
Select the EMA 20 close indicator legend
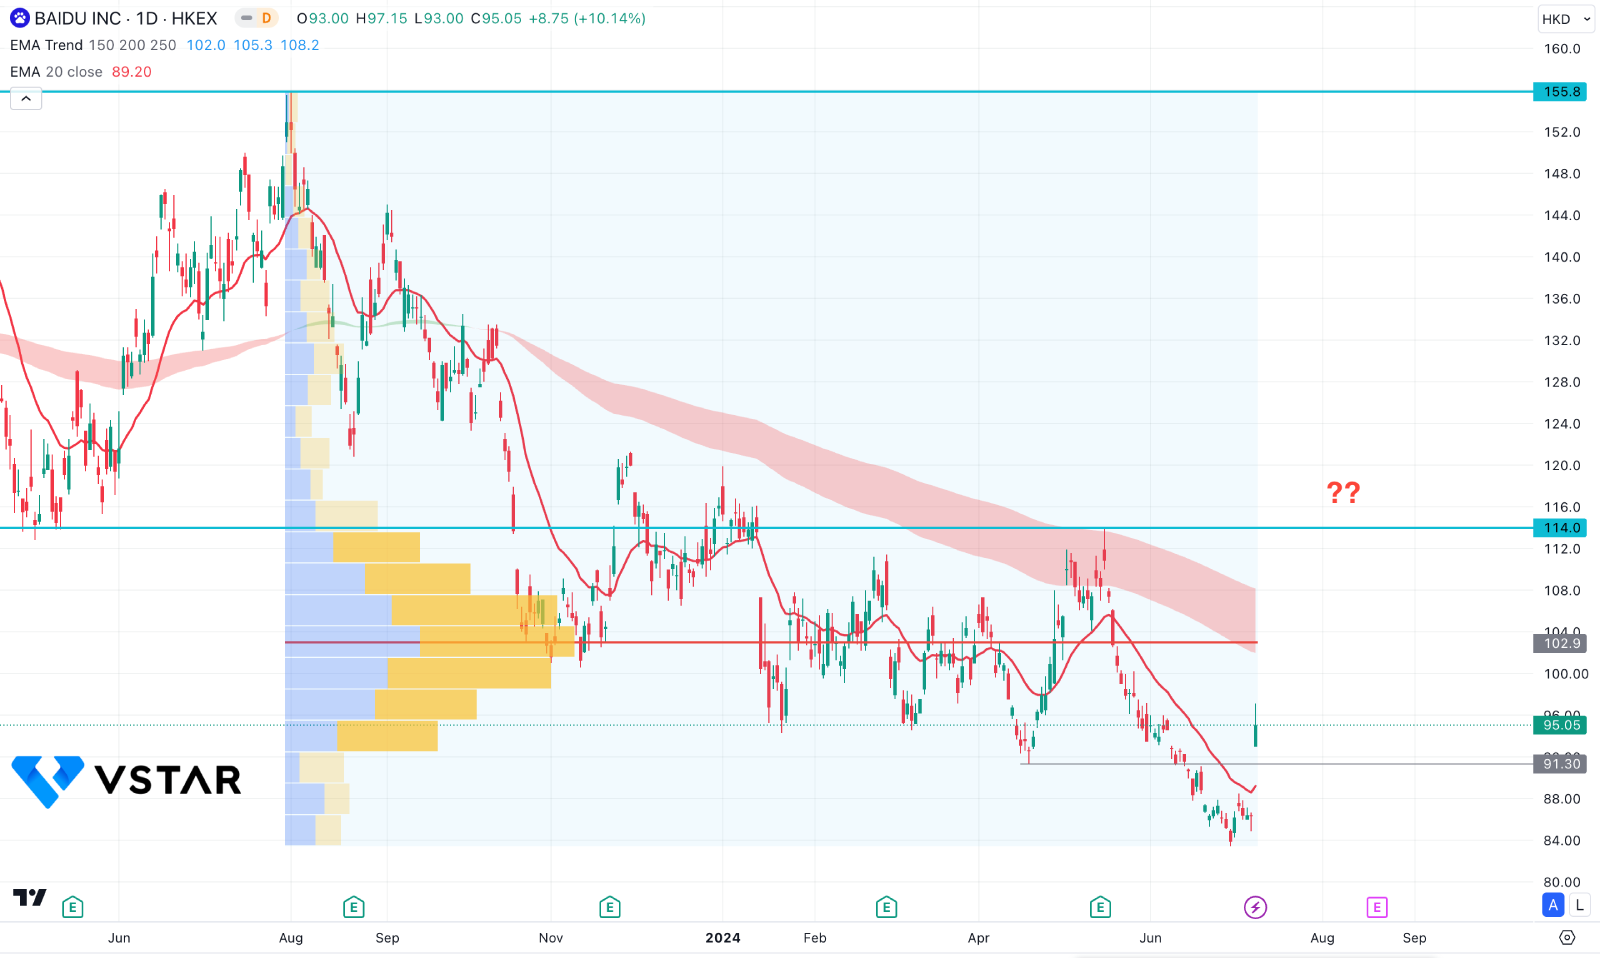tap(56, 72)
